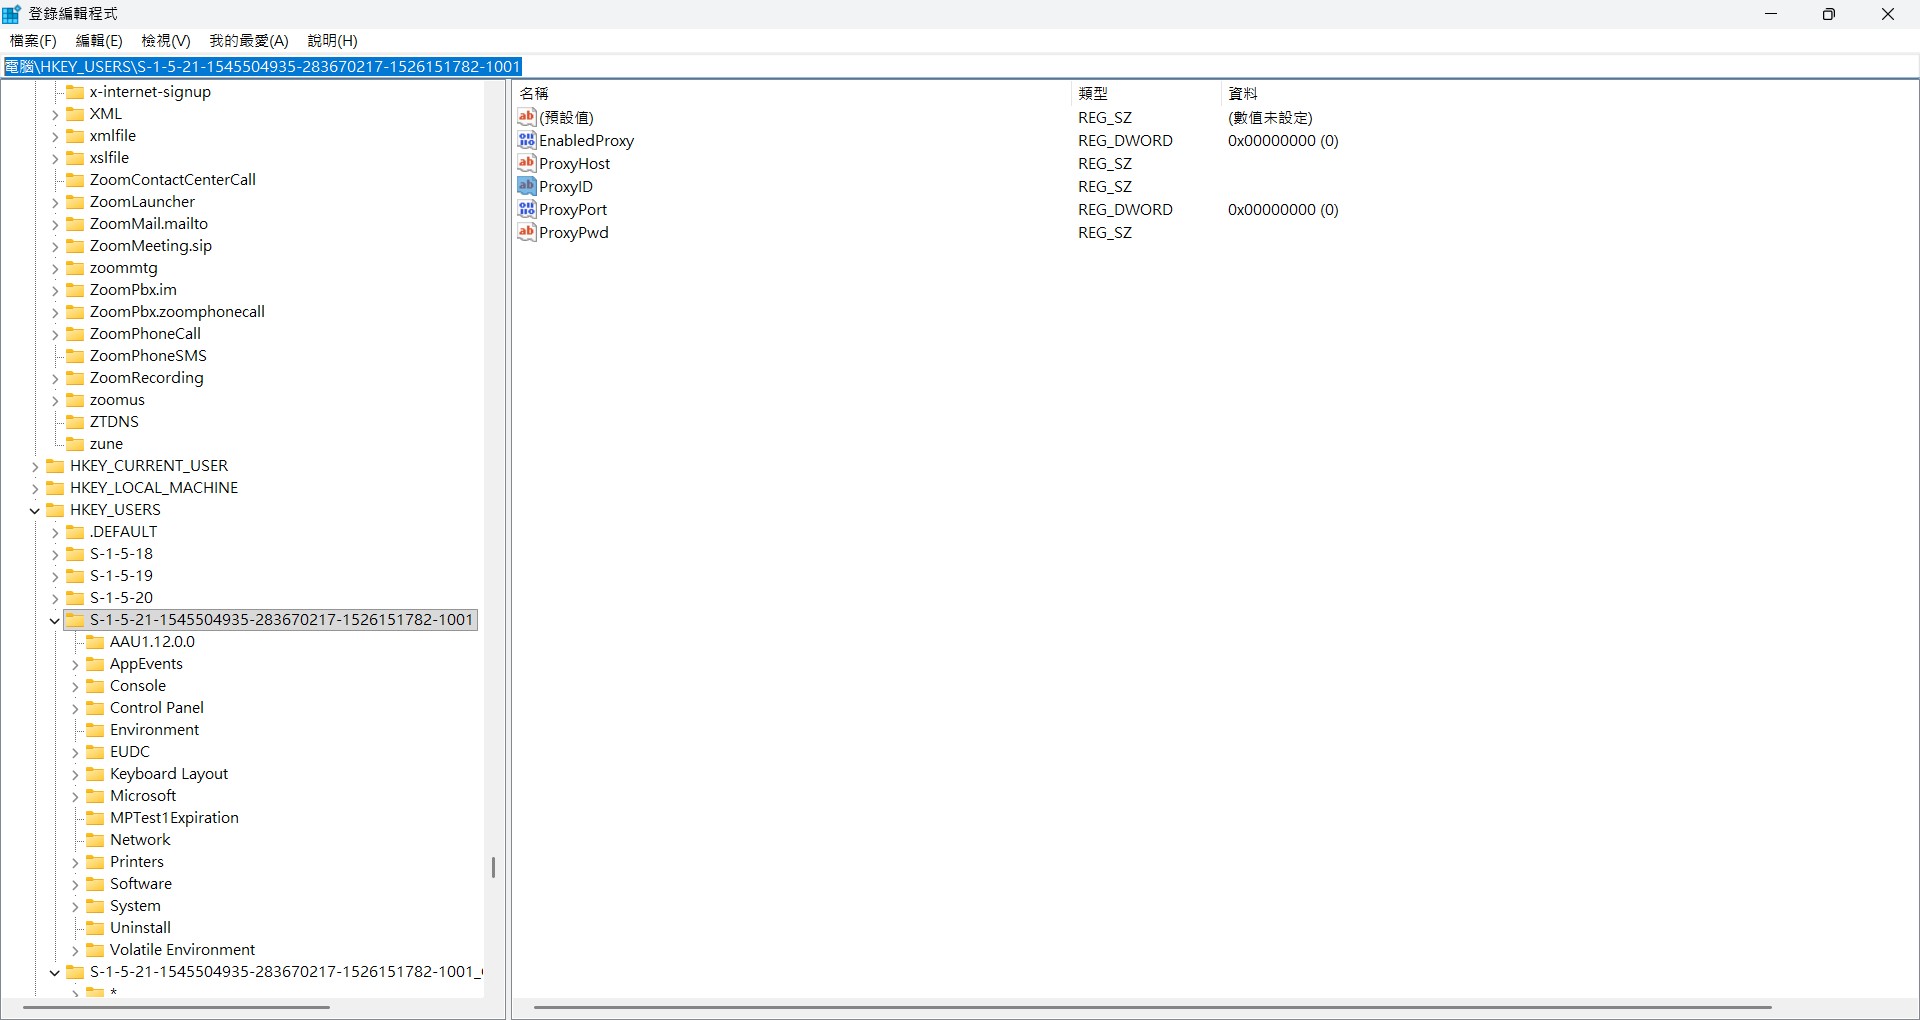Click the MPTest1Expiration folder icon
1920x1020 pixels.
pos(95,817)
